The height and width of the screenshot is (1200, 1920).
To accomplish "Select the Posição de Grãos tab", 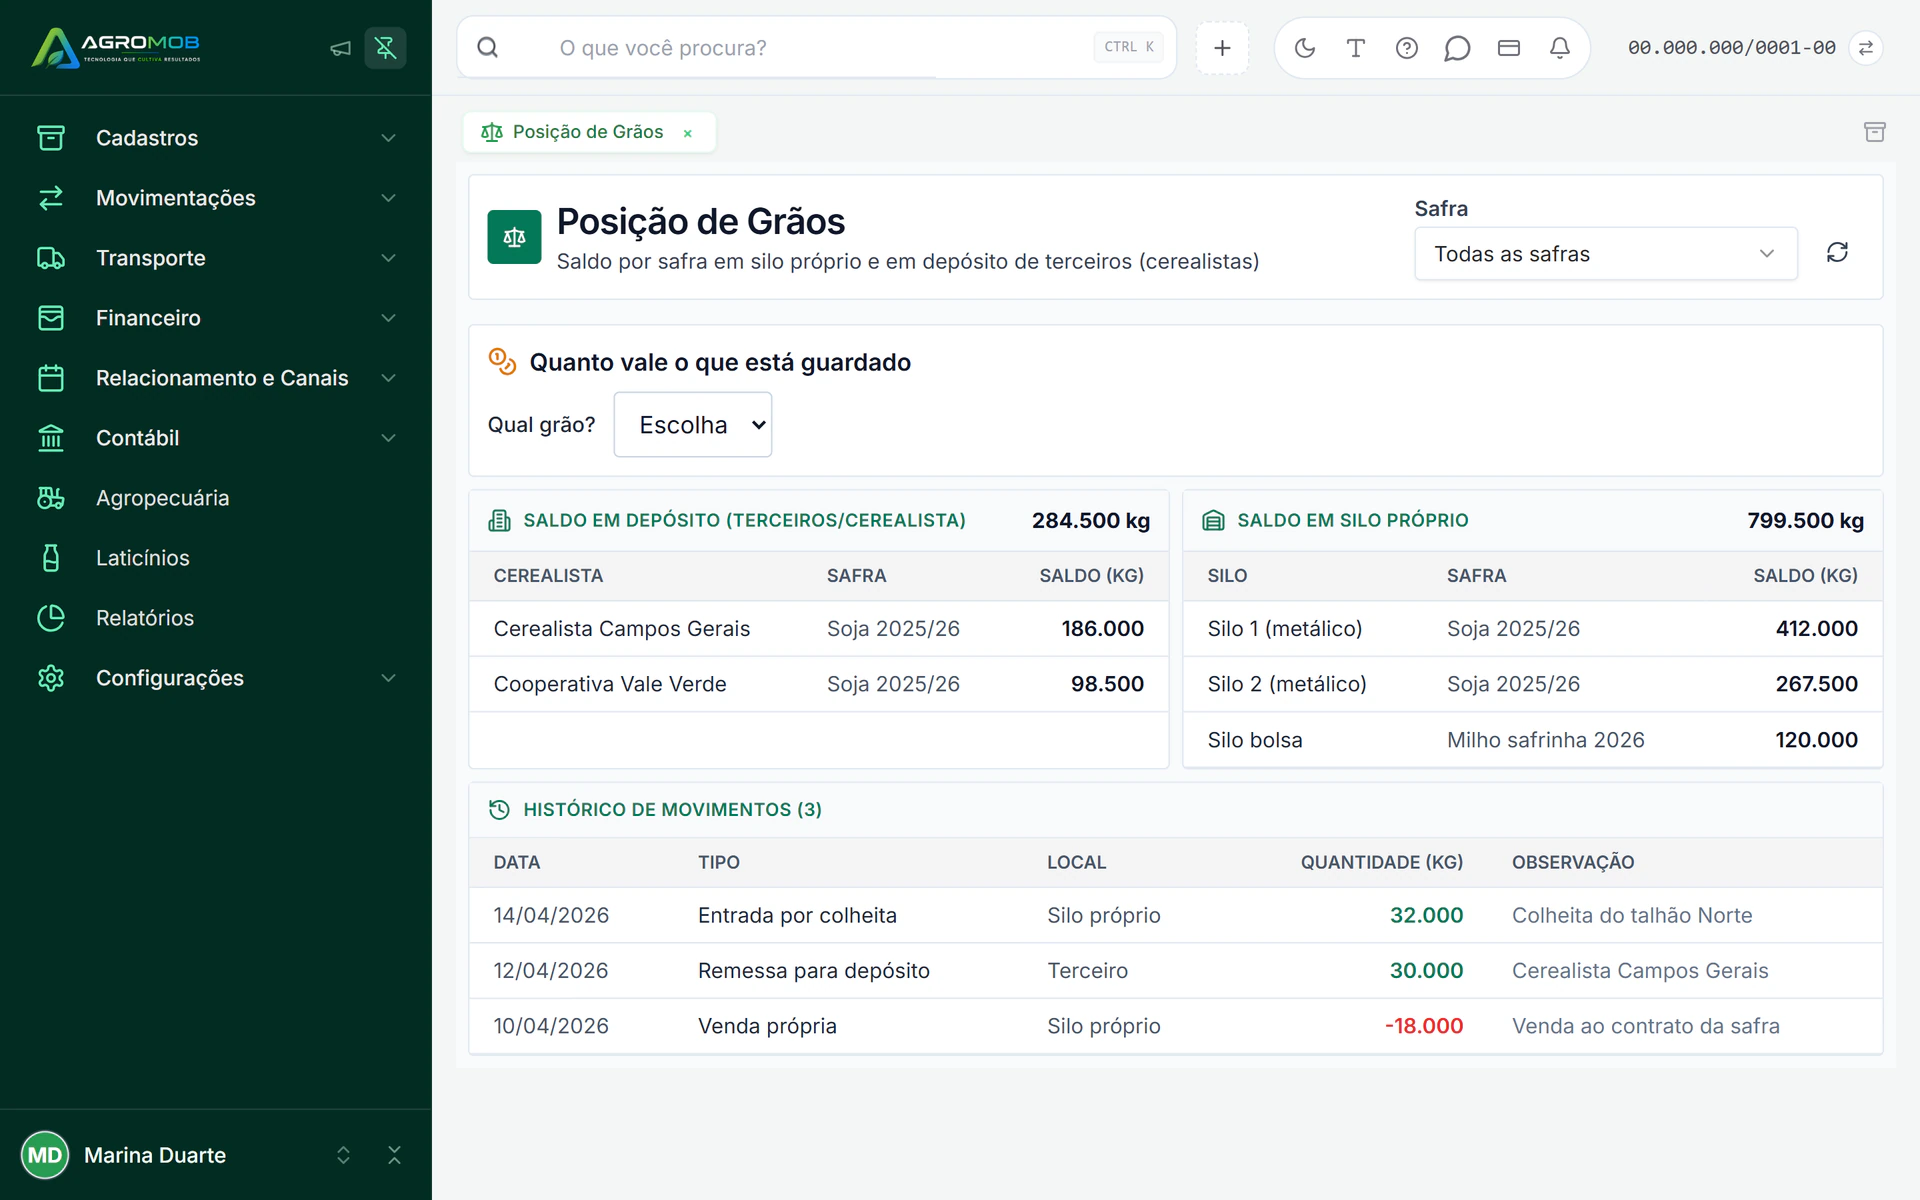I will 587,132.
